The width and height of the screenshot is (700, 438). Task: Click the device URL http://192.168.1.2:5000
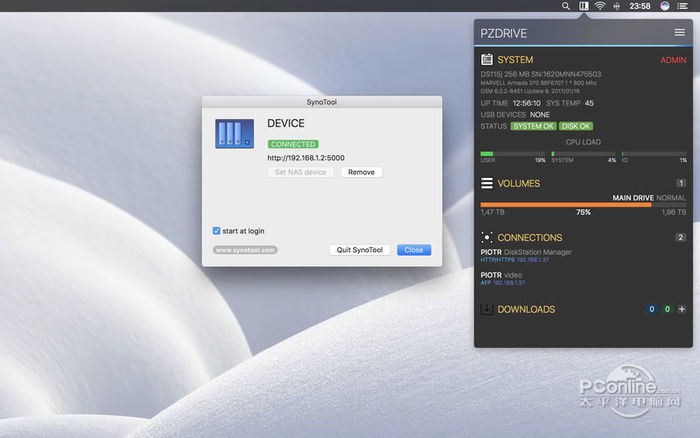click(306, 158)
